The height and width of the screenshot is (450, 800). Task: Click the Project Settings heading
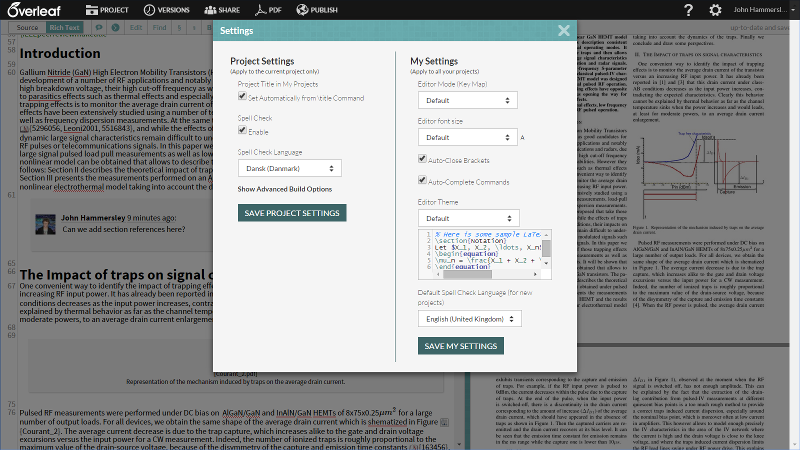(262, 61)
